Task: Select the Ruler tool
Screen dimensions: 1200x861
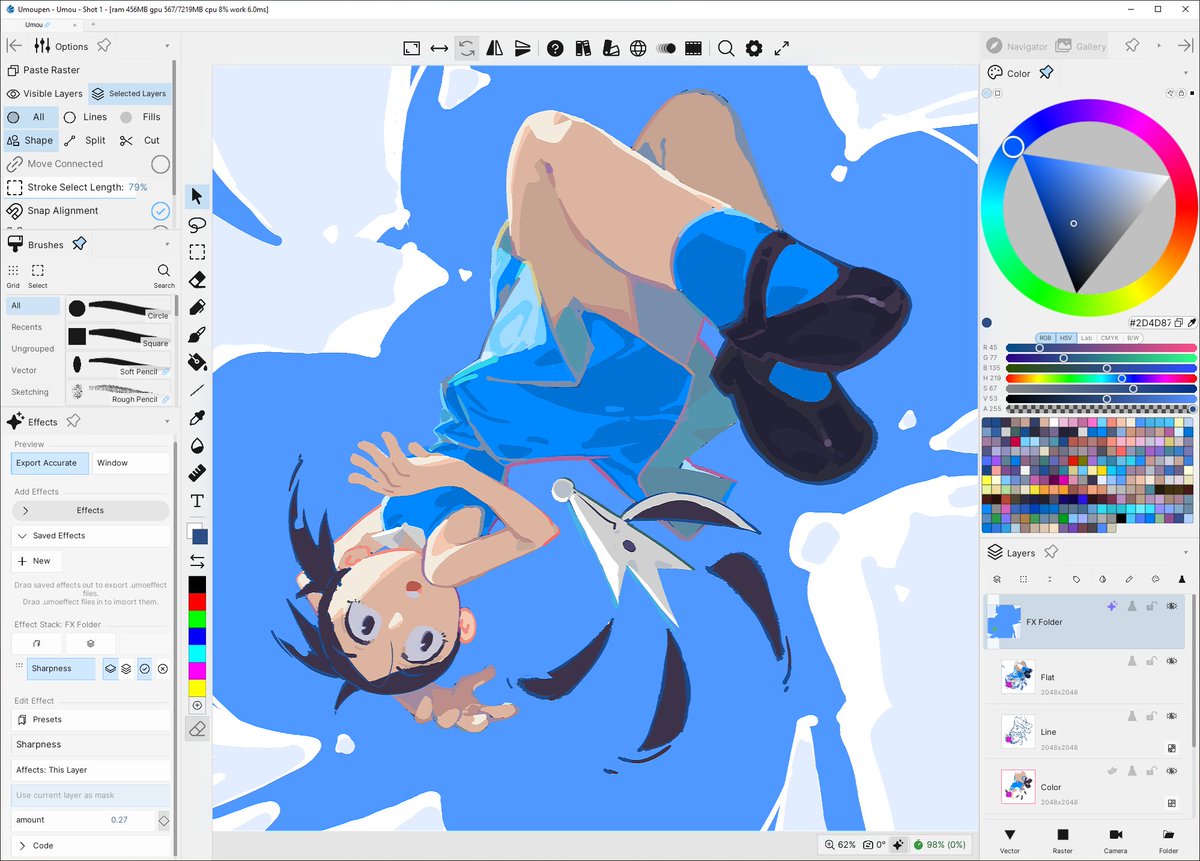Action: click(x=197, y=473)
